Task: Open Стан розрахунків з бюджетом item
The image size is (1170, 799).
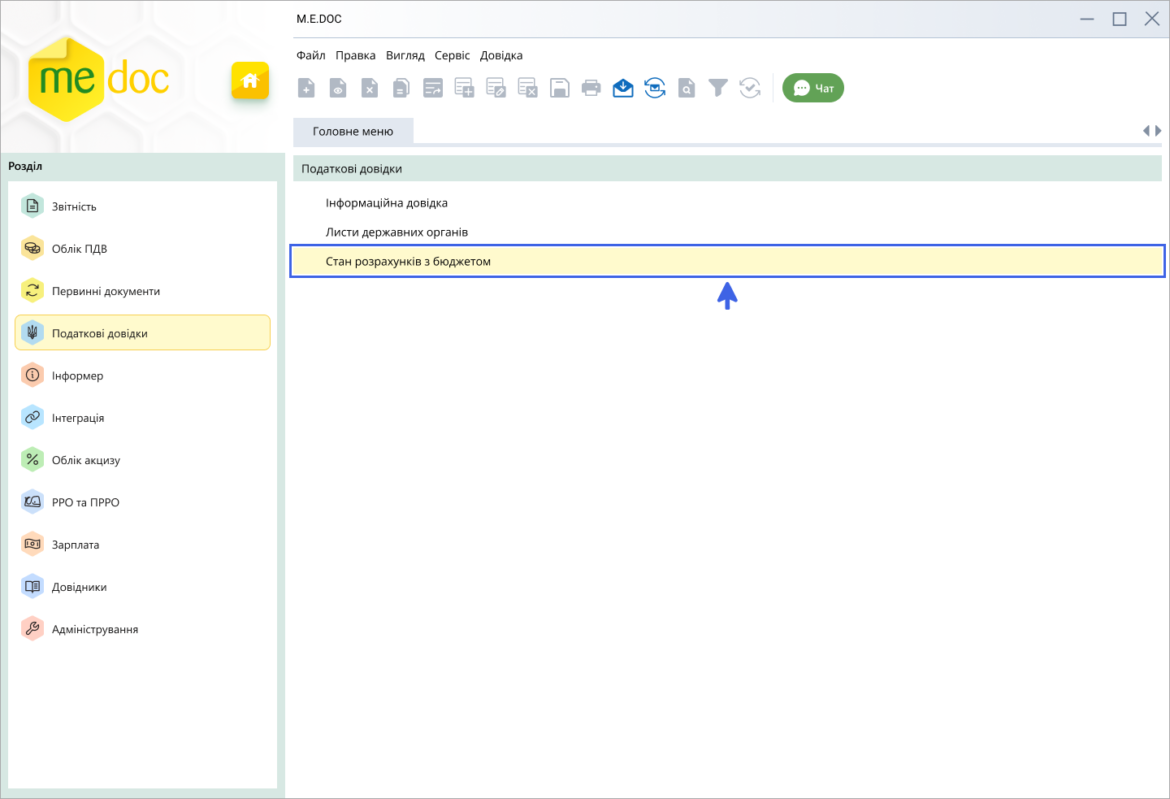Action: click(x=728, y=261)
